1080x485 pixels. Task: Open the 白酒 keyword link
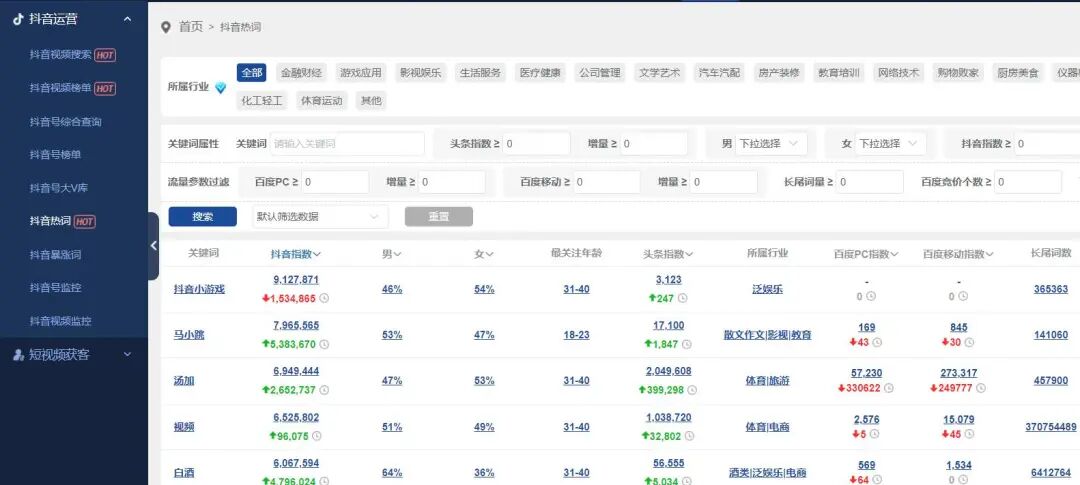[x=184, y=473]
